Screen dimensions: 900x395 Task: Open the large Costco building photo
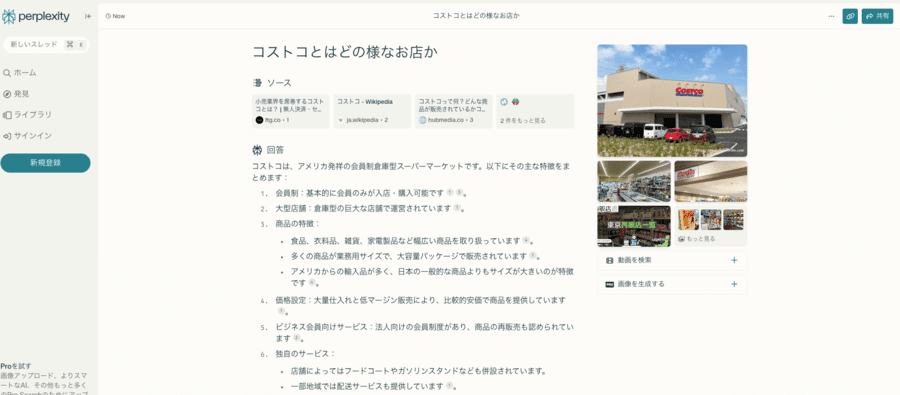(x=672, y=100)
